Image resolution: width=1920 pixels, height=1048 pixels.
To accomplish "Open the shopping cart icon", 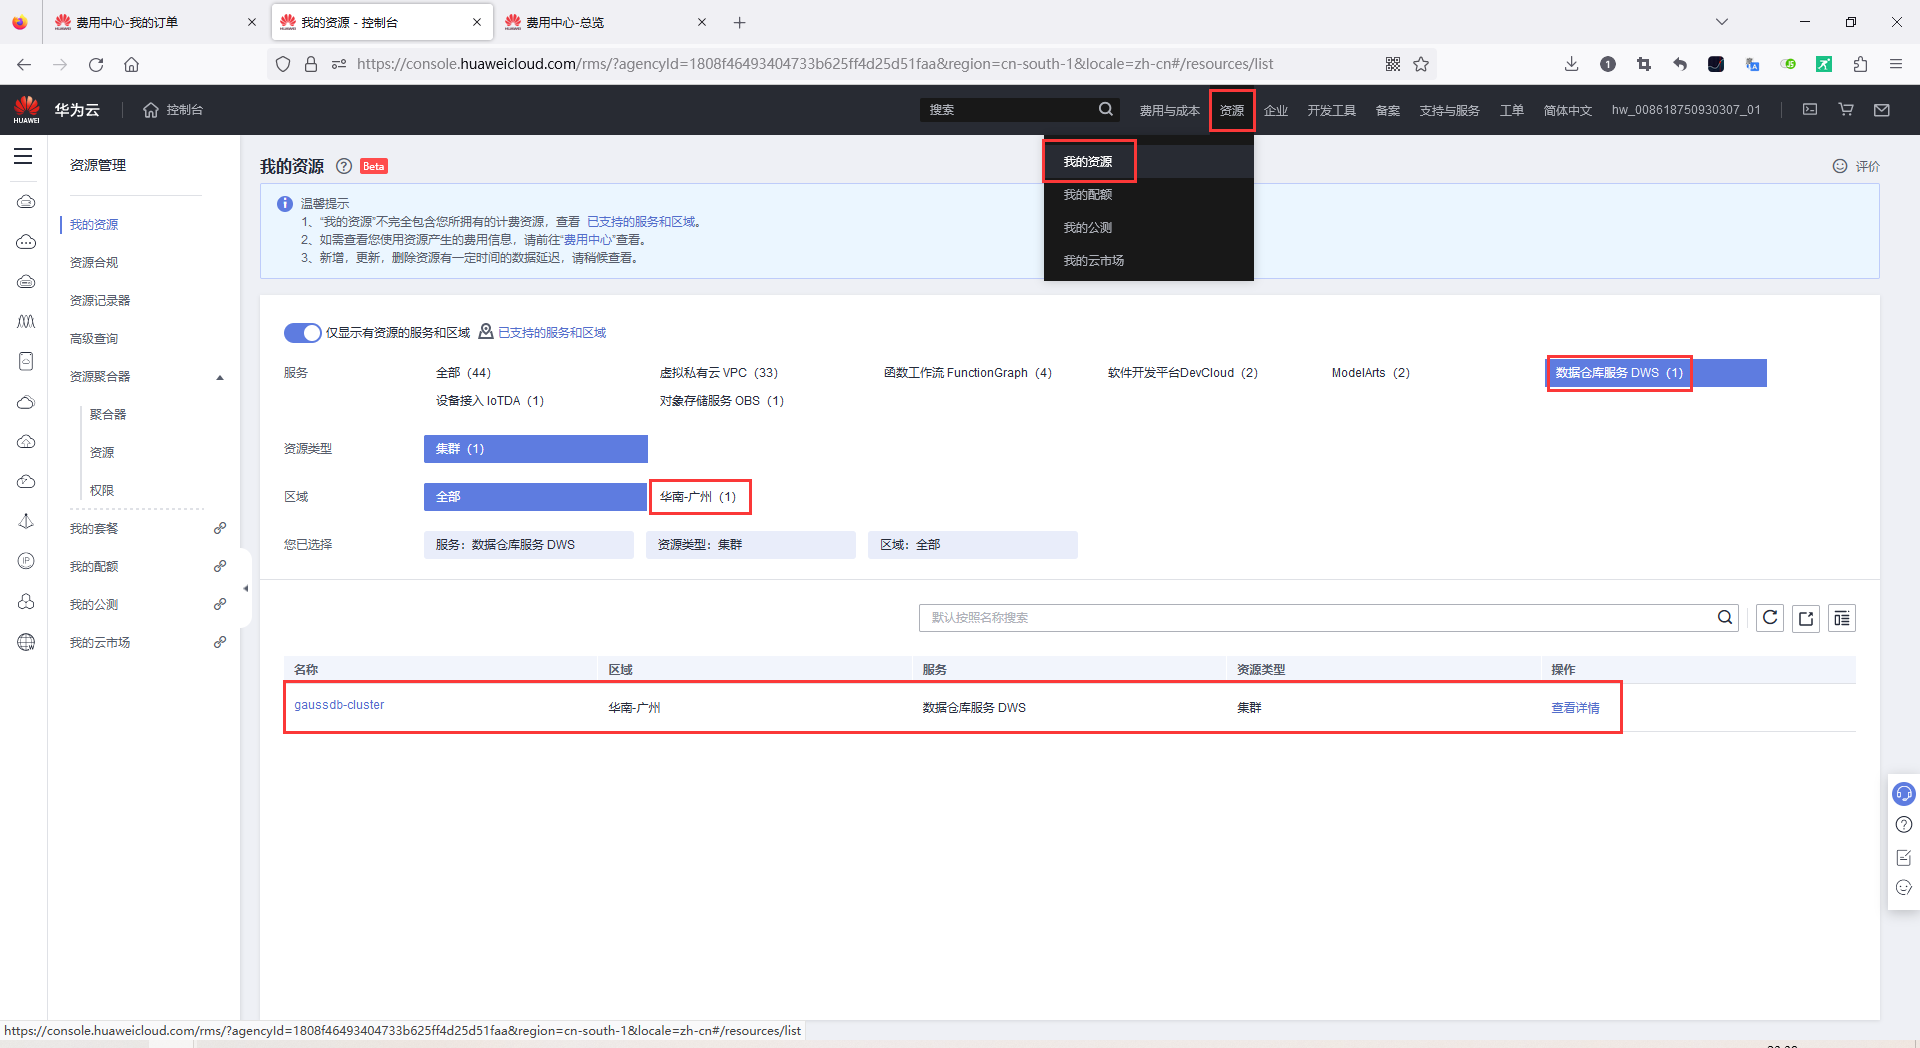I will [1846, 109].
